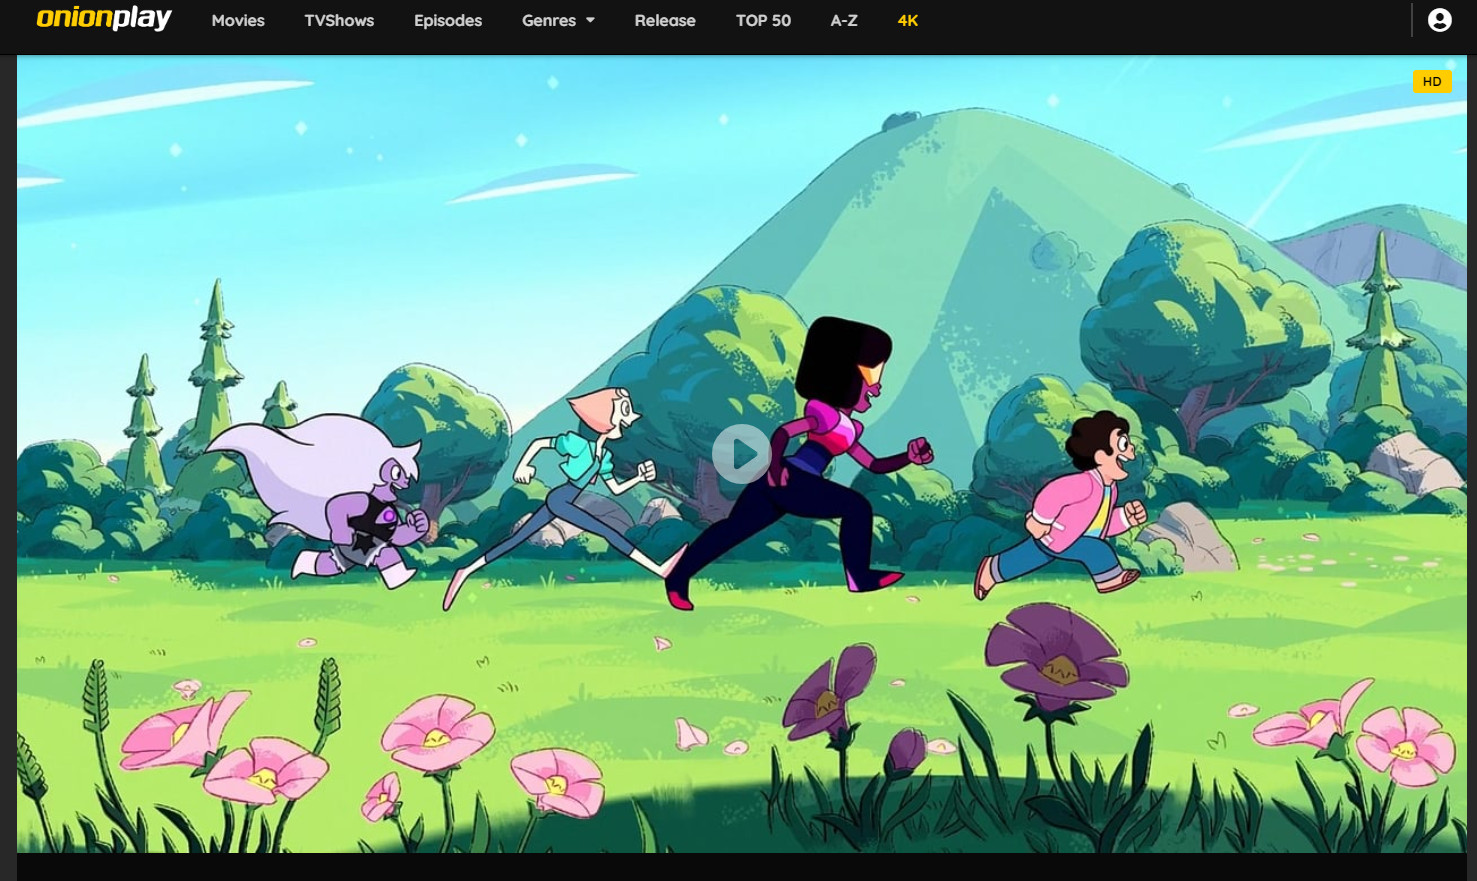Screen dimensions: 1477x881
Task: Select the Release nav item
Action: (664, 20)
